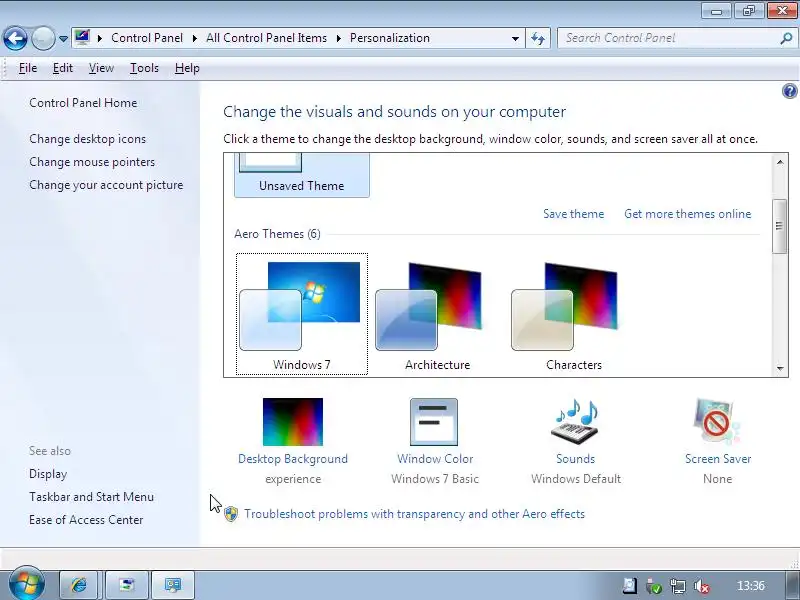
Task: Expand the arrow after Control Panel breadcrumb
Action: click(x=195, y=38)
